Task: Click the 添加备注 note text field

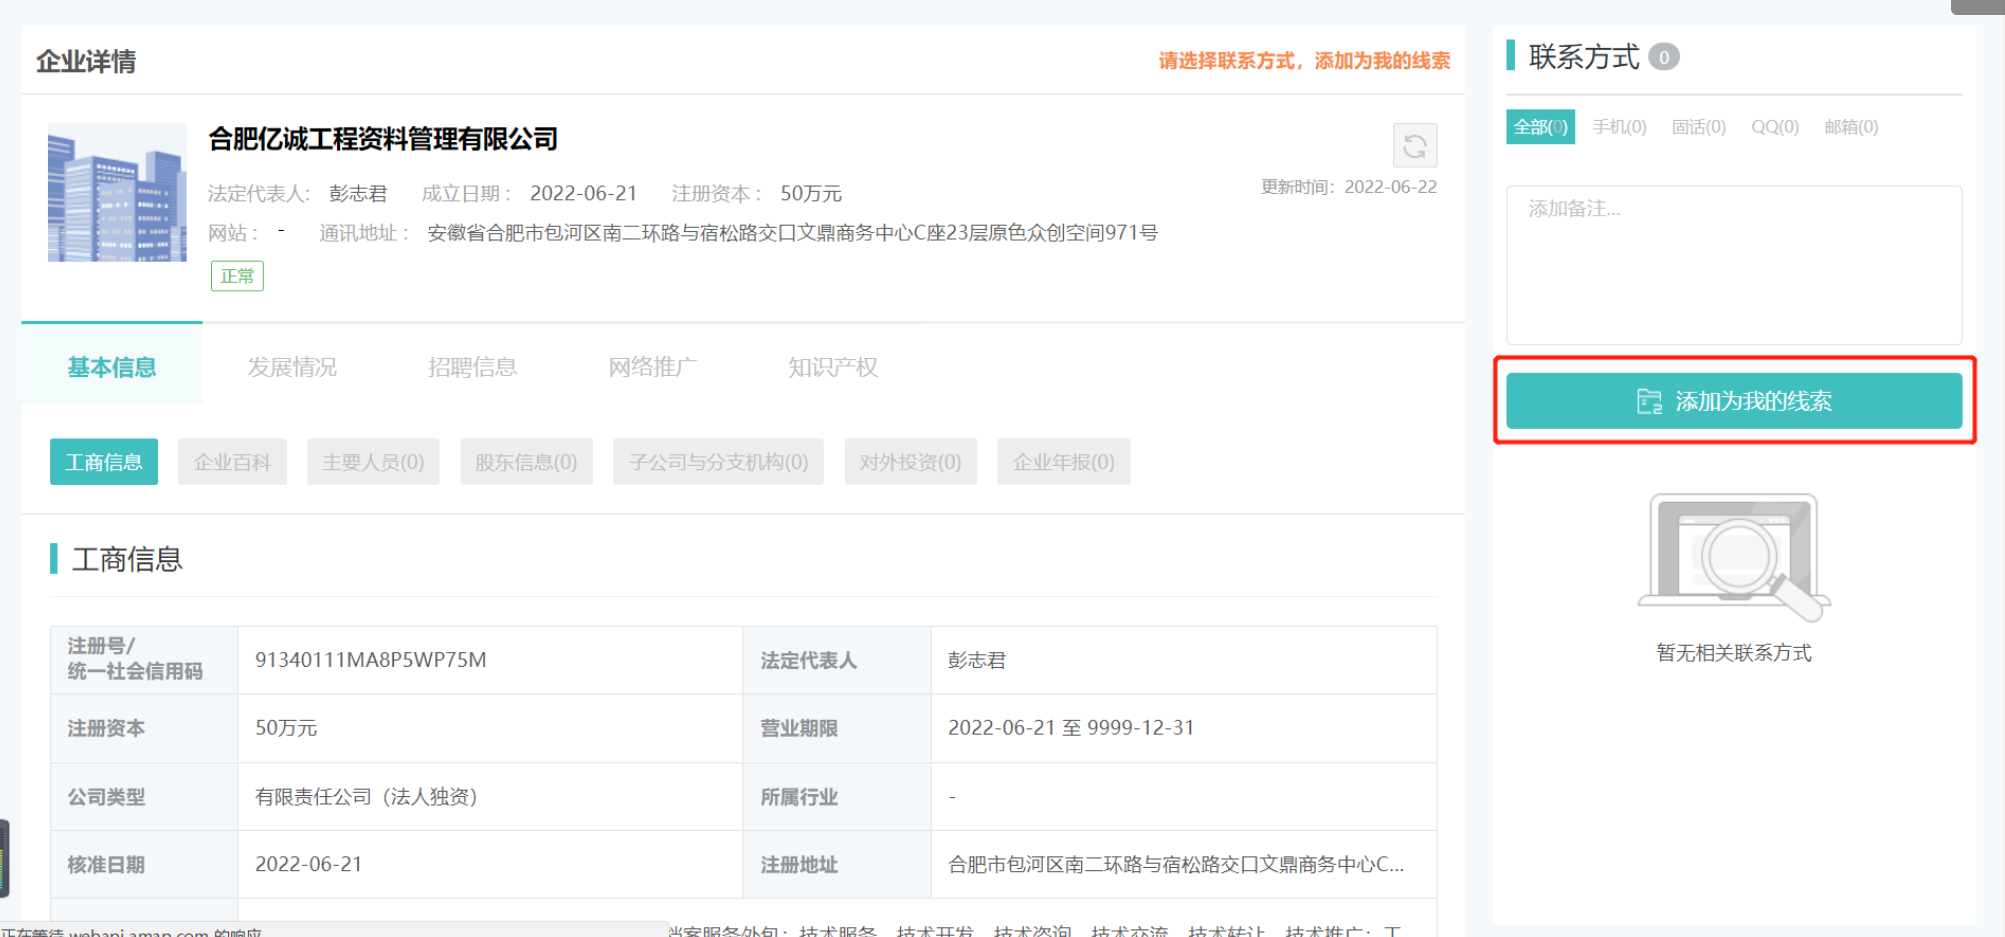Action: [1733, 265]
